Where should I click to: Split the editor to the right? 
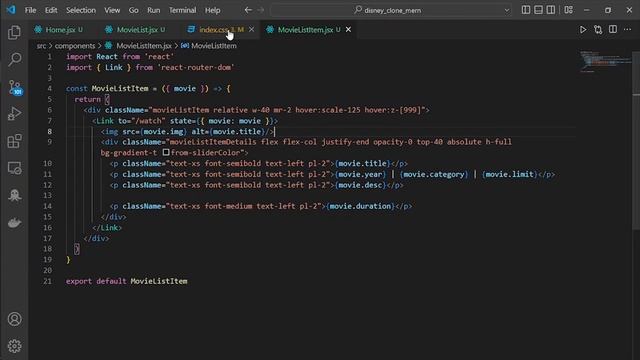pos(613,29)
